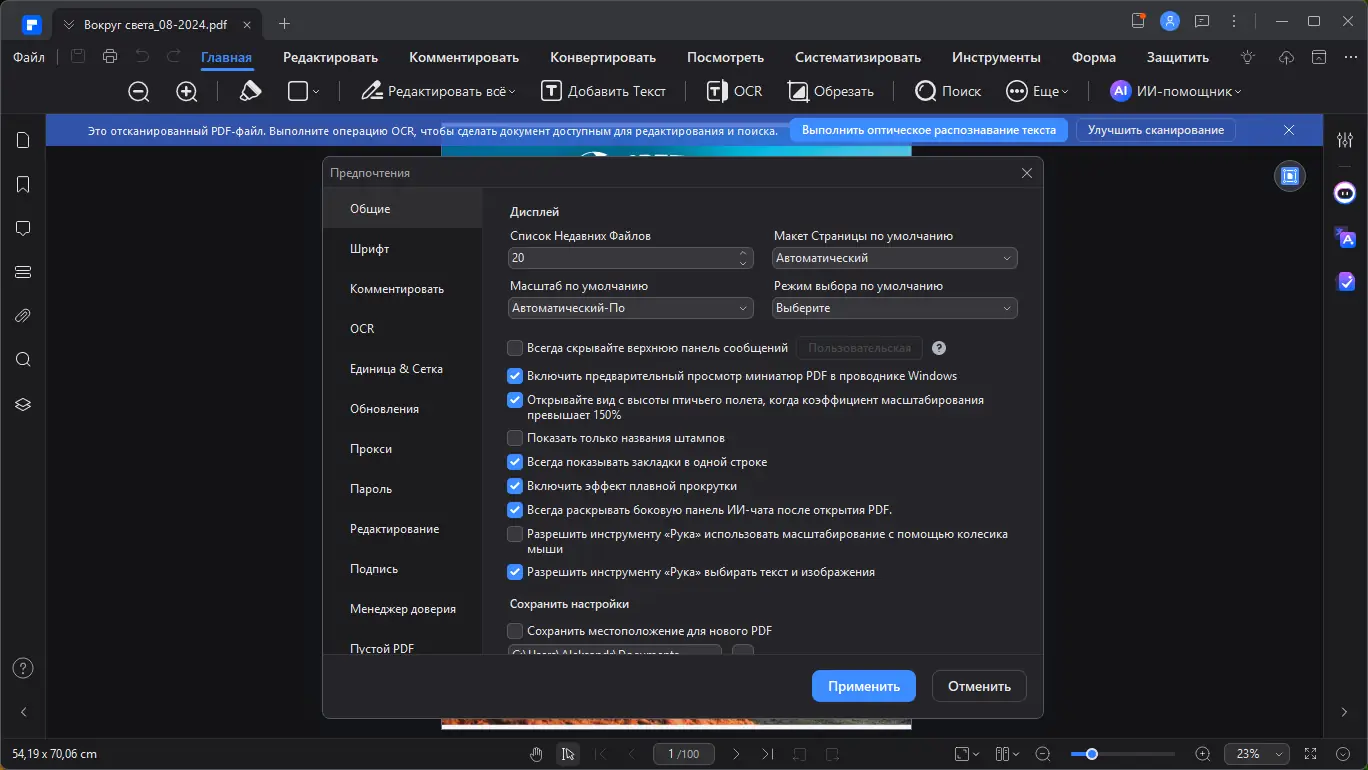The image size is (1368, 770).
Task: Open the blue user account avatar
Action: click(x=1170, y=21)
